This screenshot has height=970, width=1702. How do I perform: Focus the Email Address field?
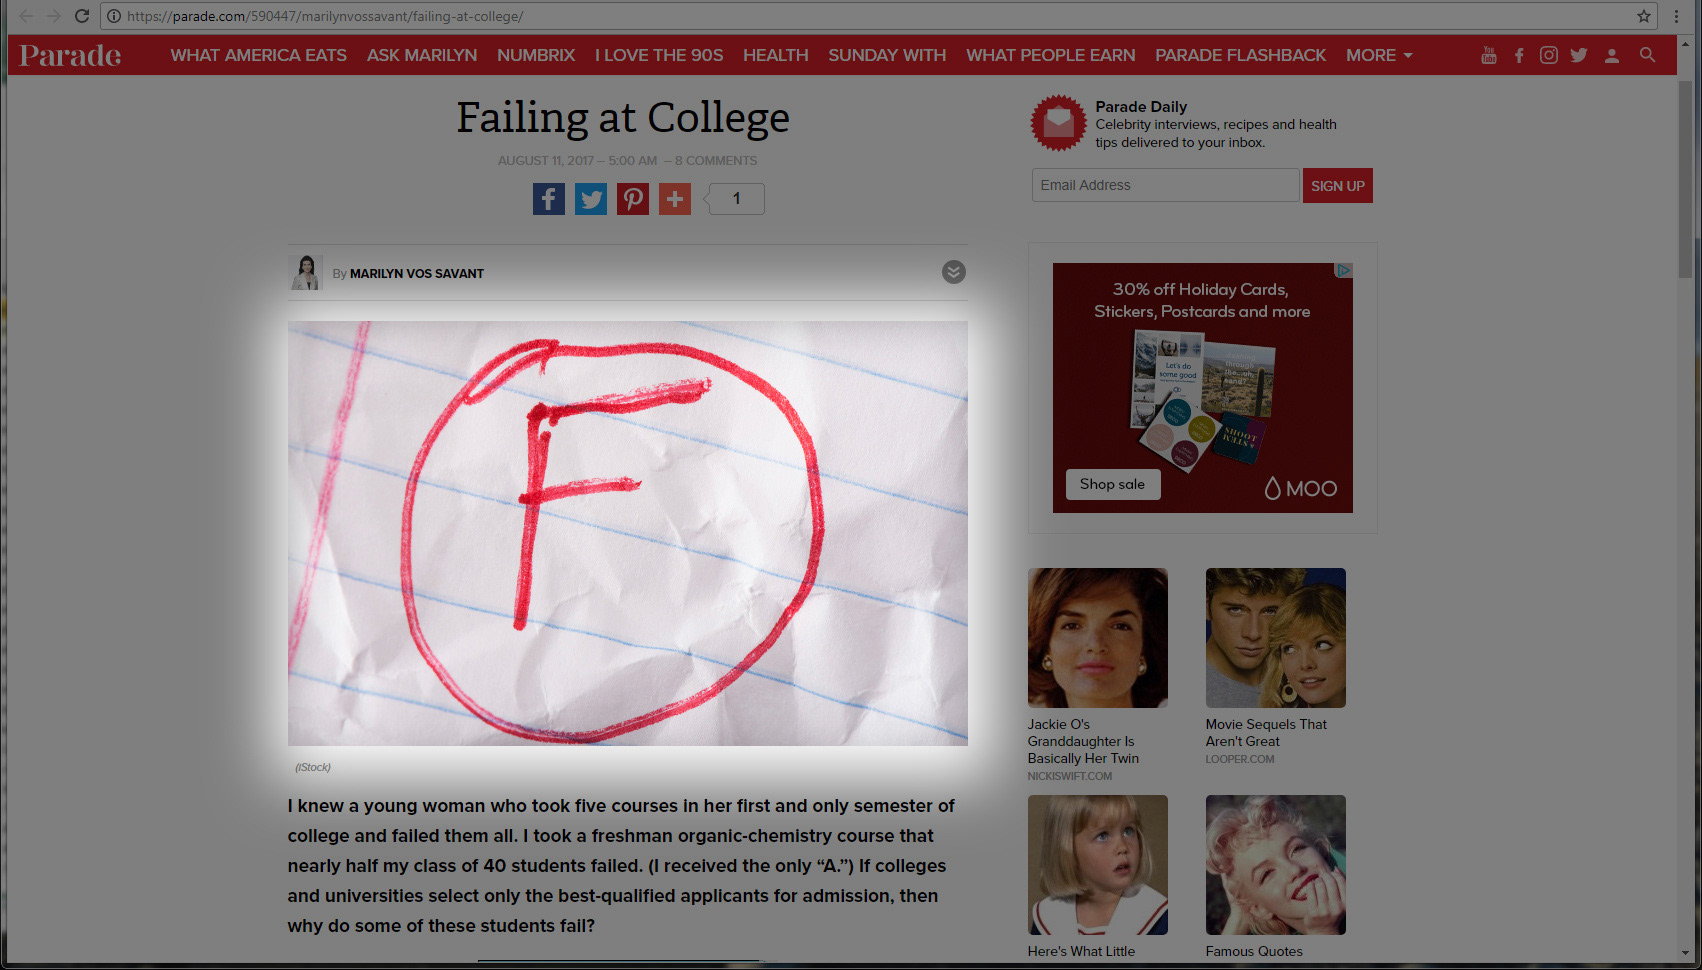[1165, 185]
